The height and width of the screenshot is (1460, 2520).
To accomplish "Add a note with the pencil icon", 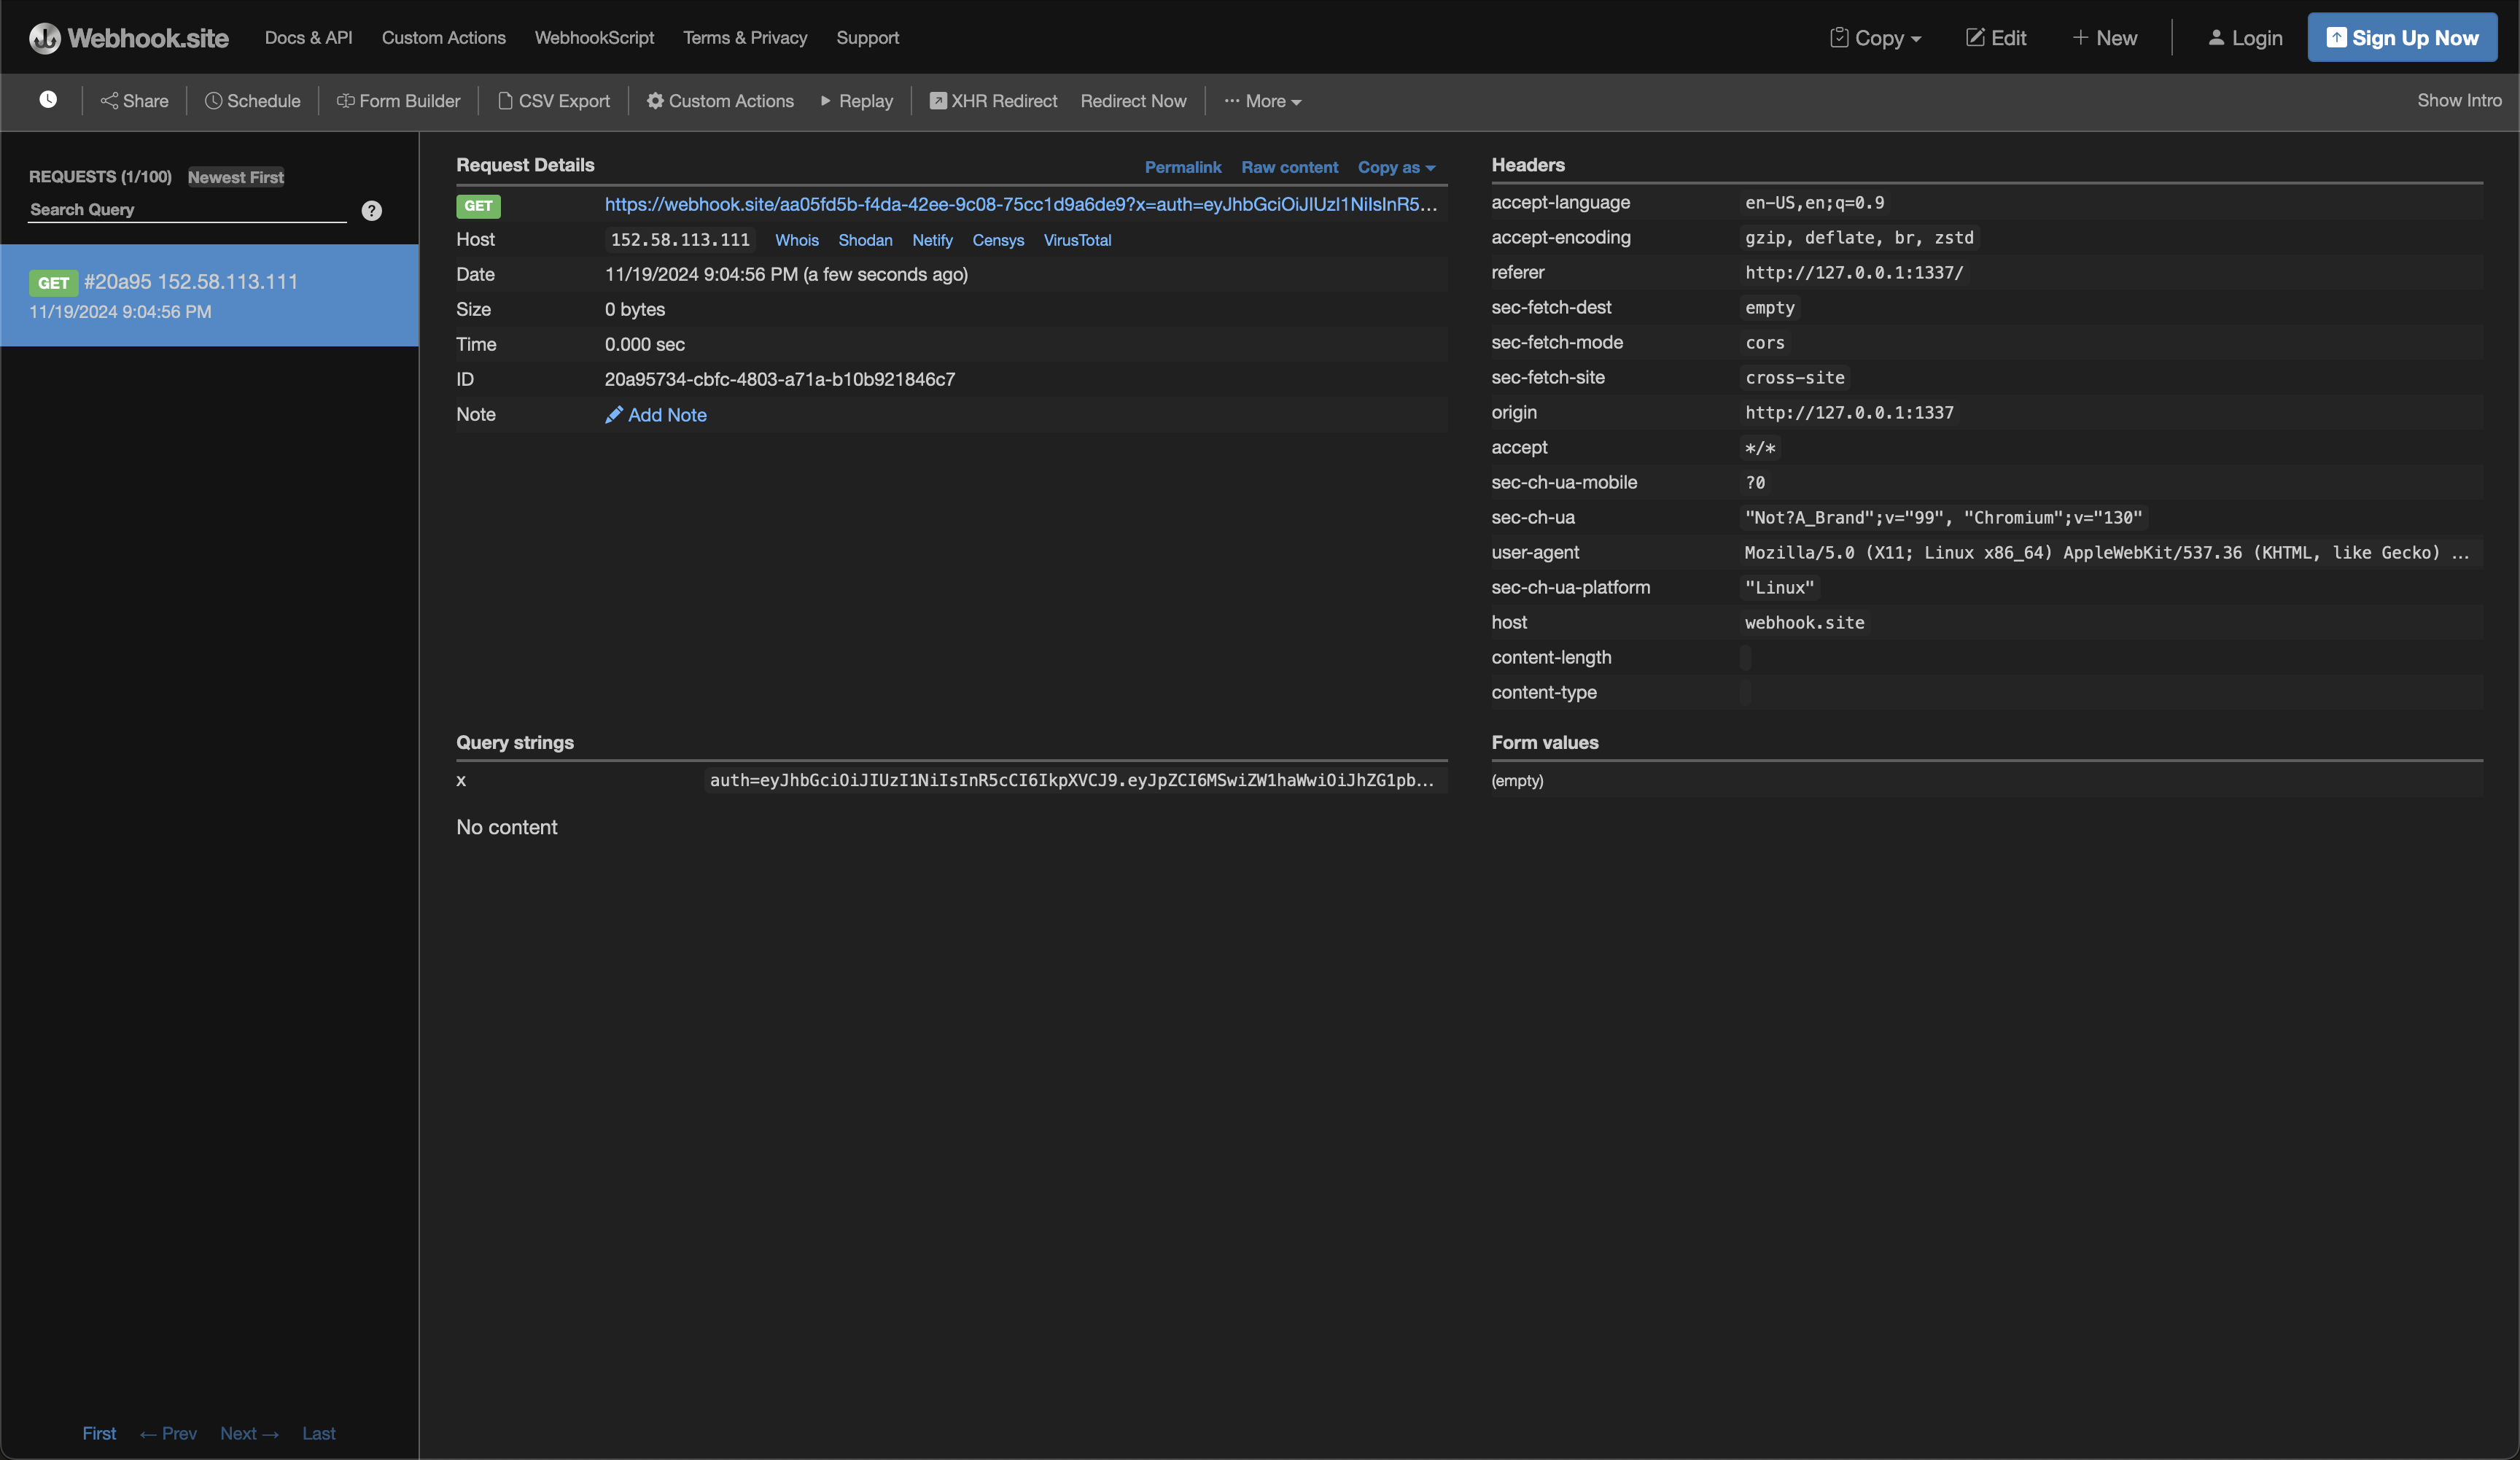I will [656, 415].
